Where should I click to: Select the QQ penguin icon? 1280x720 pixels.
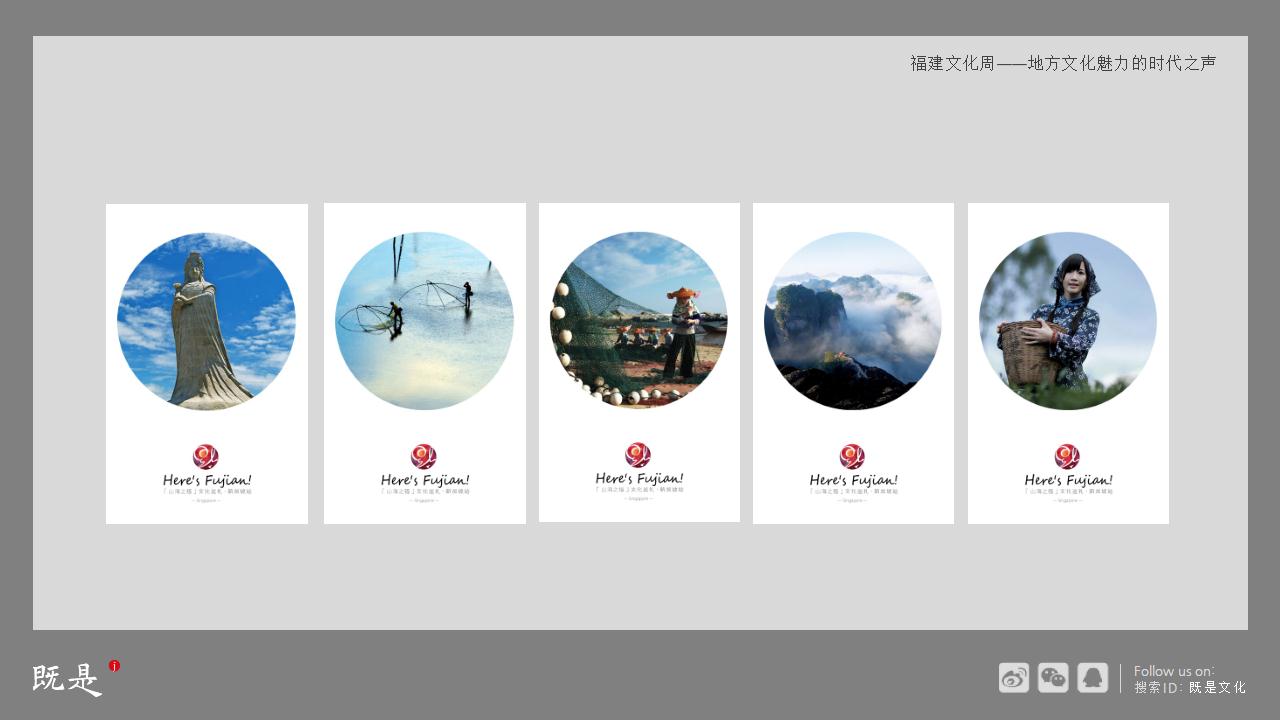(x=1092, y=678)
